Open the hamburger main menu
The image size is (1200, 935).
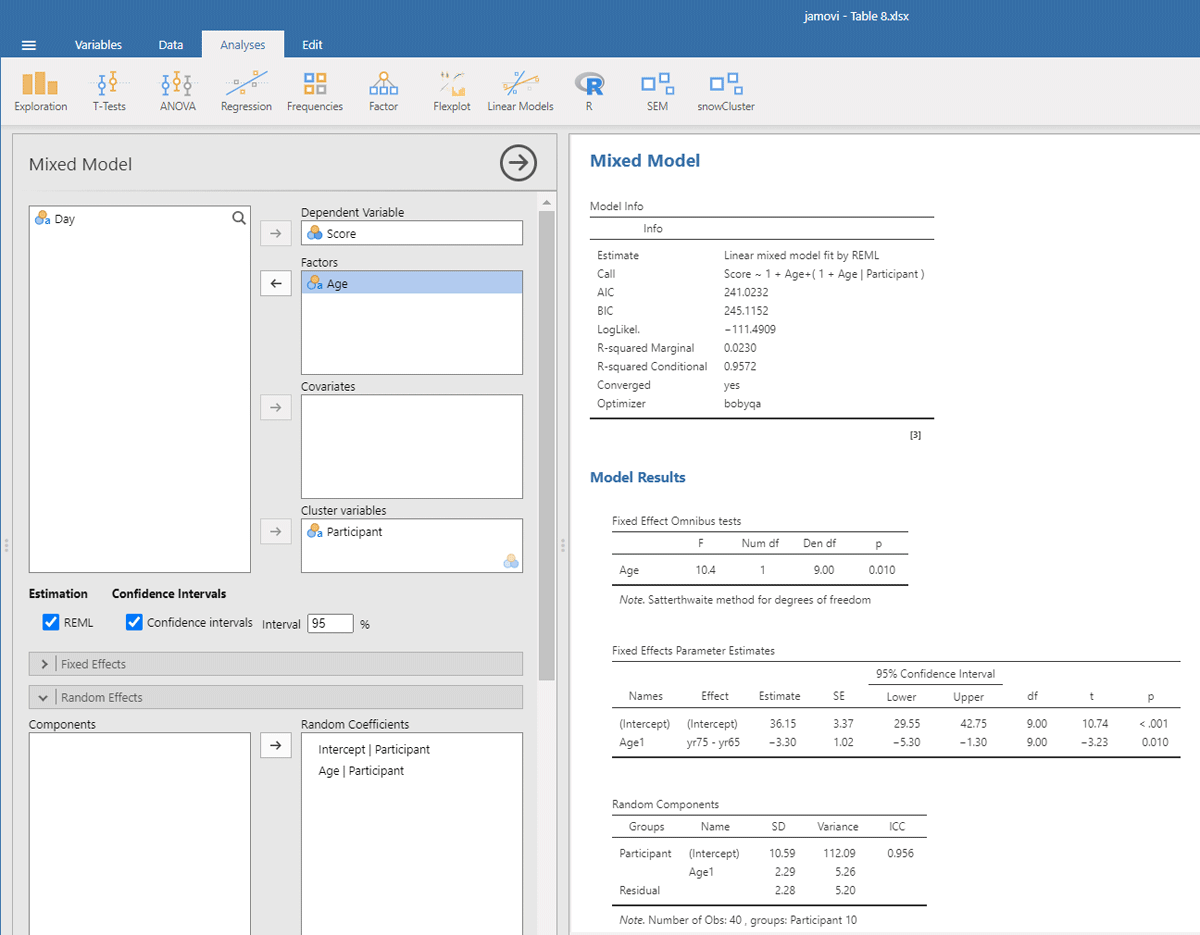coord(29,45)
